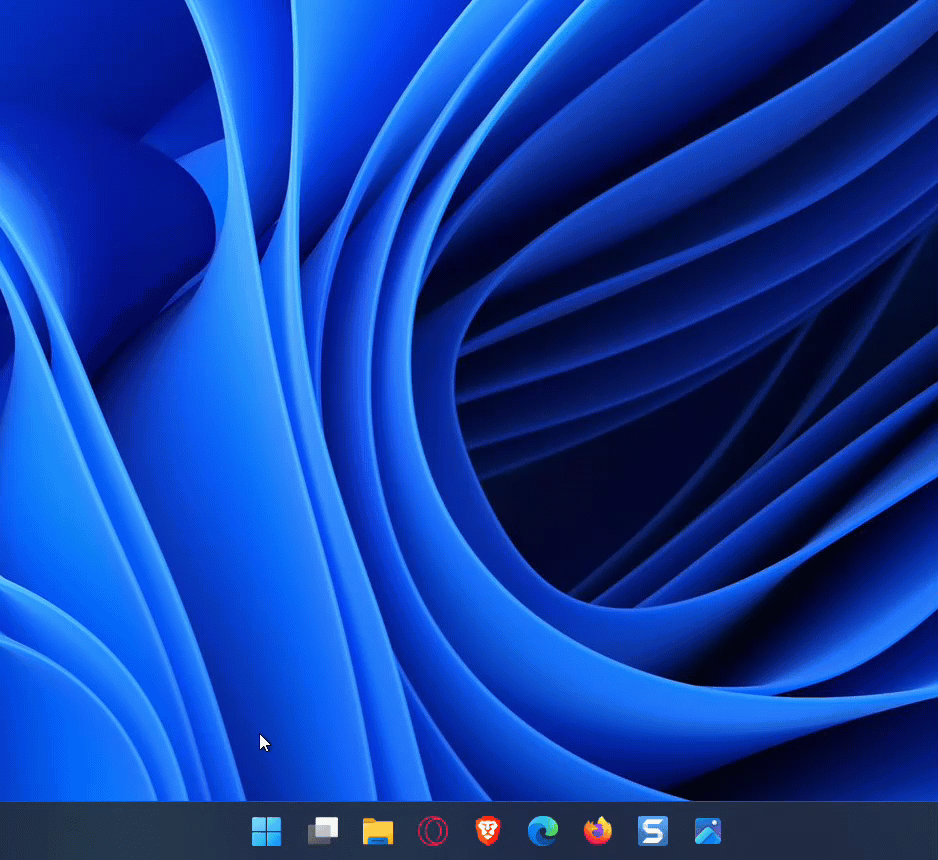
Task: Click the blue-green swirl browser icon
Action: pos(543,831)
